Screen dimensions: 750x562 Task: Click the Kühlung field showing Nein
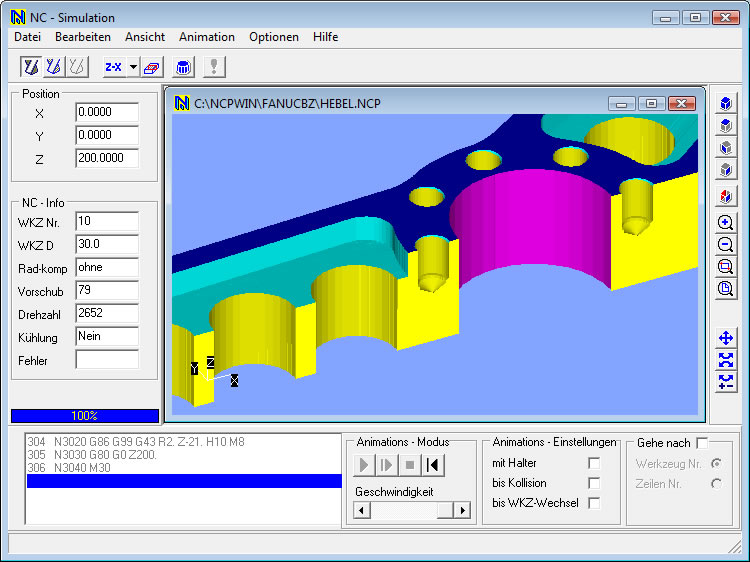[107, 336]
